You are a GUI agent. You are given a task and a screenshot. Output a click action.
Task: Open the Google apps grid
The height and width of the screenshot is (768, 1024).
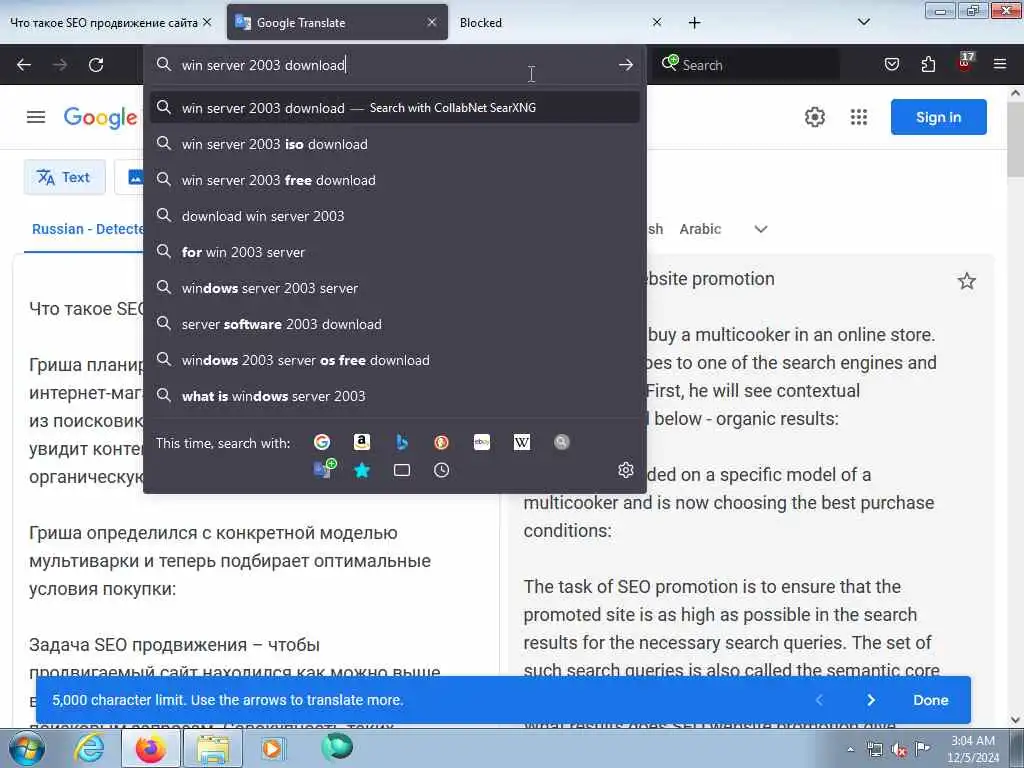click(x=859, y=117)
